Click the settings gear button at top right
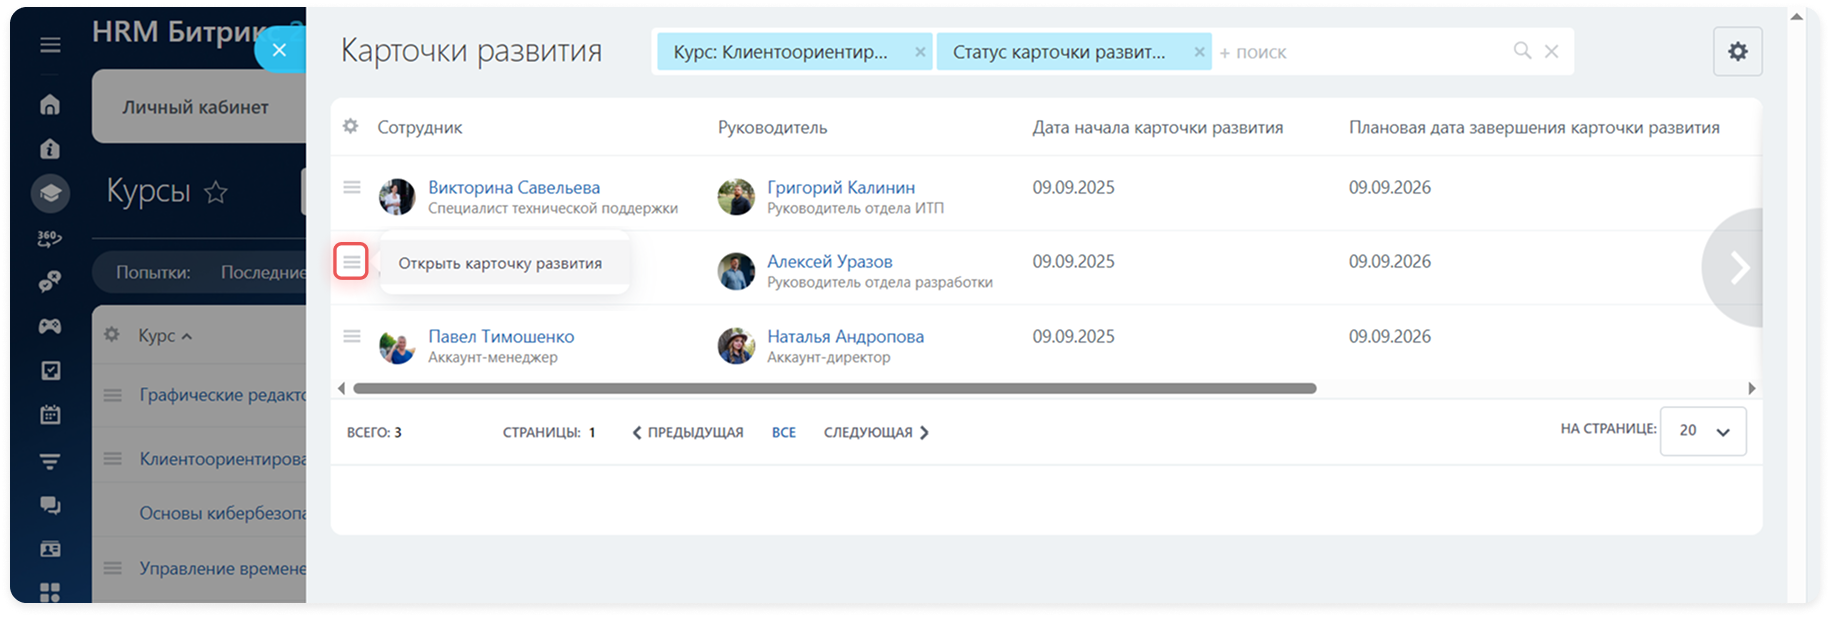Screen dimensions: 1830x618 pyautogui.click(x=1737, y=51)
